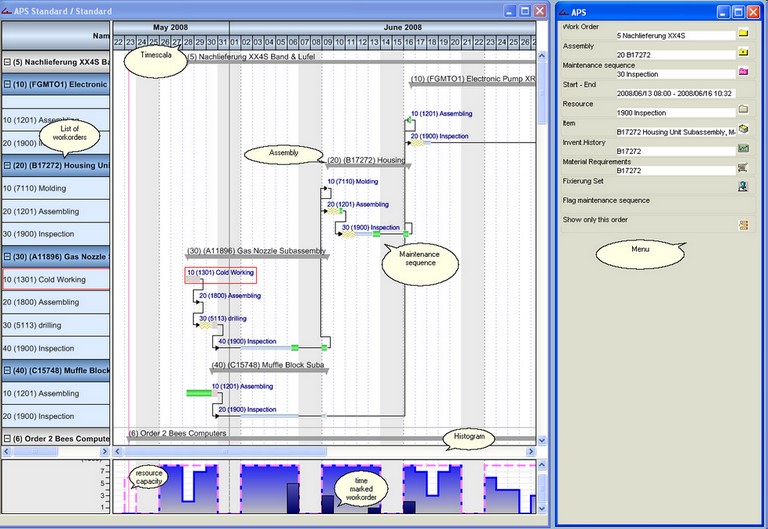Open the Resource folder icon
The width and height of the screenshot is (768, 529).
coord(743,109)
